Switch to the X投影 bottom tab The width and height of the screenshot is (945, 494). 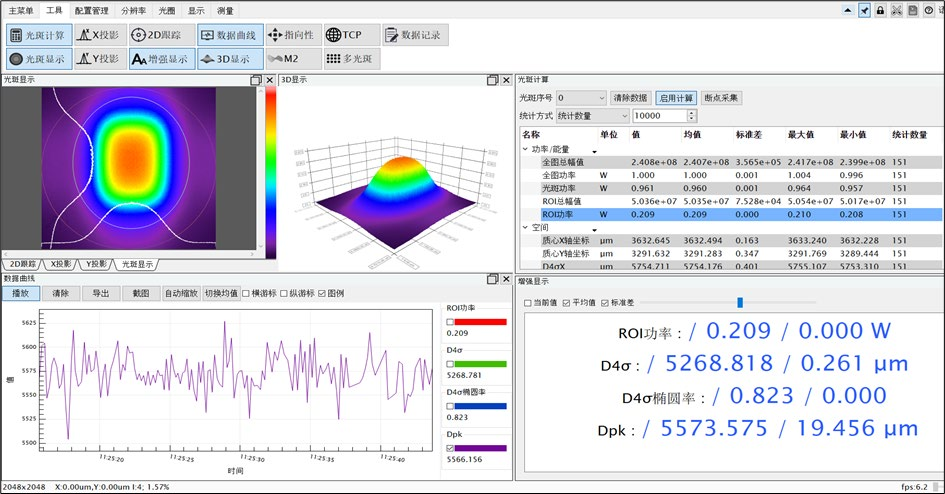click(61, 264)
